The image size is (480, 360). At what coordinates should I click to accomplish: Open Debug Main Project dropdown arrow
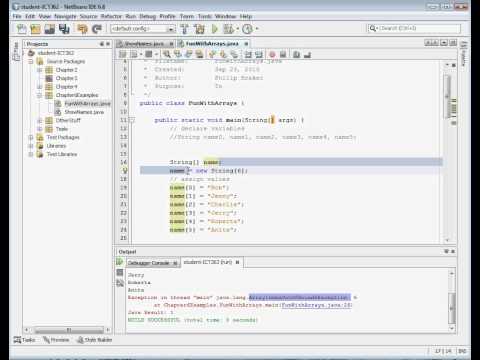tap(238, 29)
